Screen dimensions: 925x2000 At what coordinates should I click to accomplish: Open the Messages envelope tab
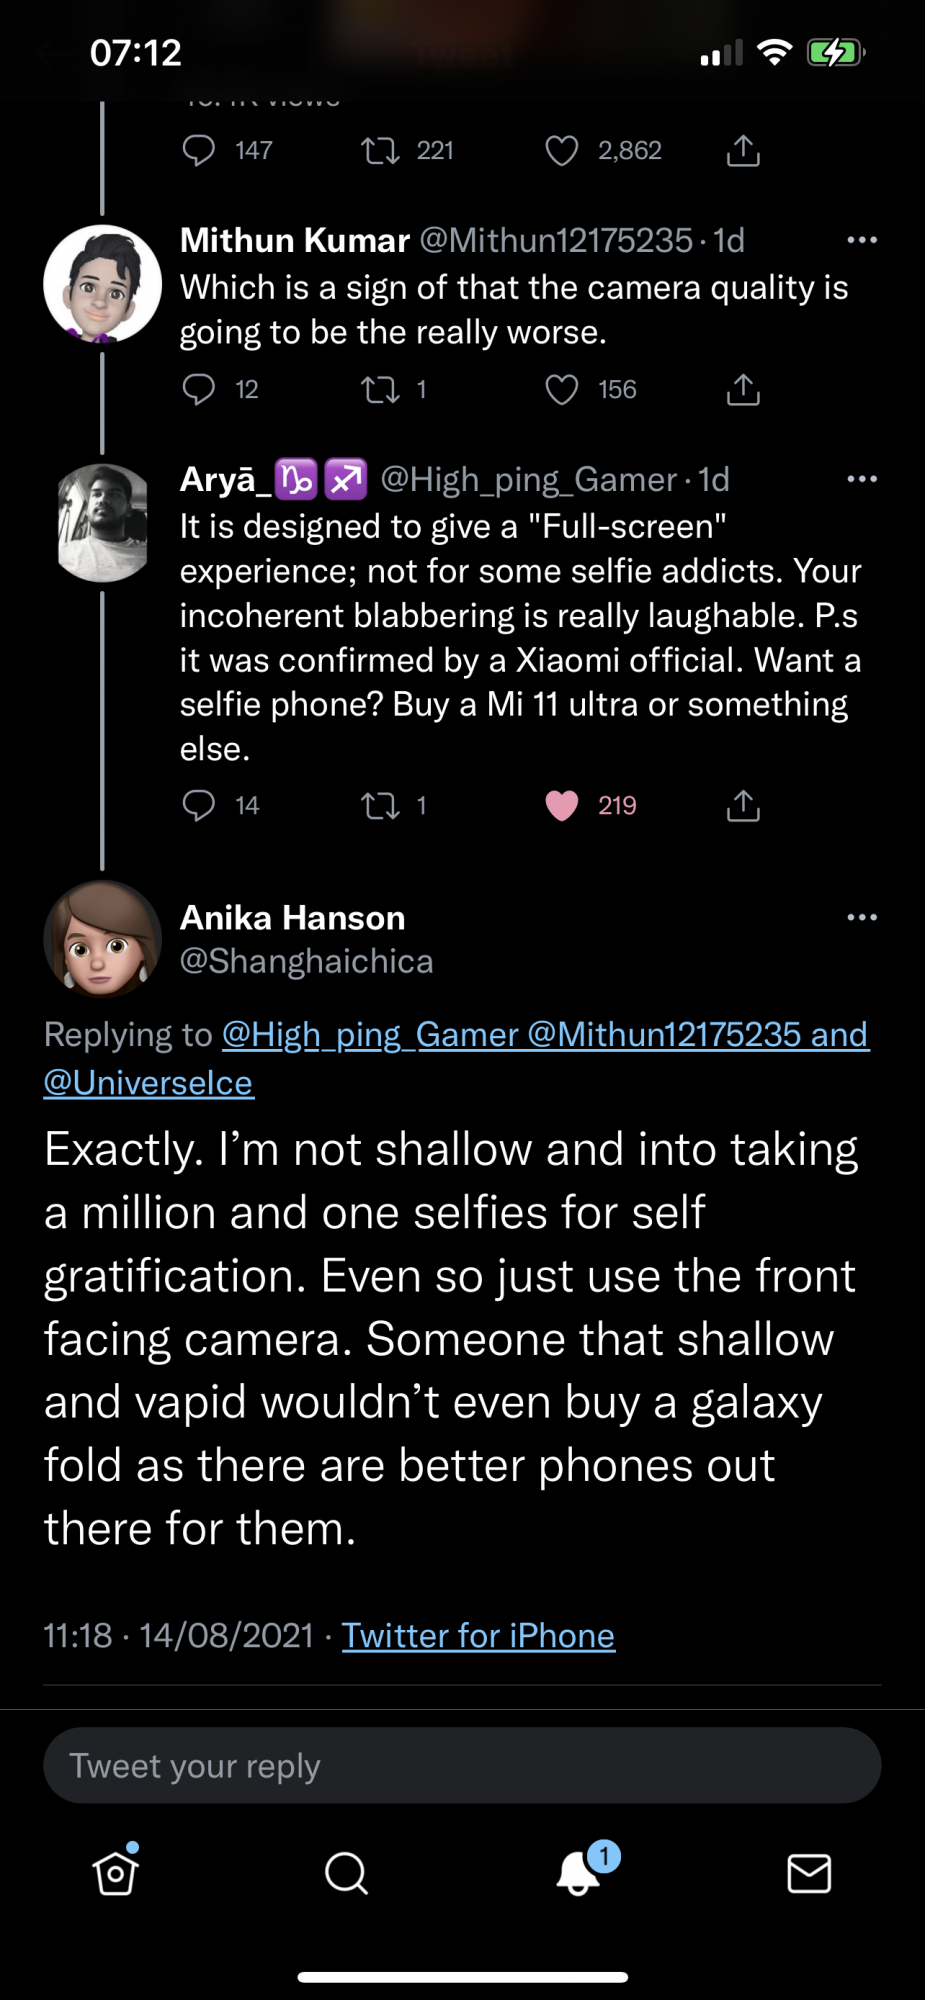tap(809, 1873)
